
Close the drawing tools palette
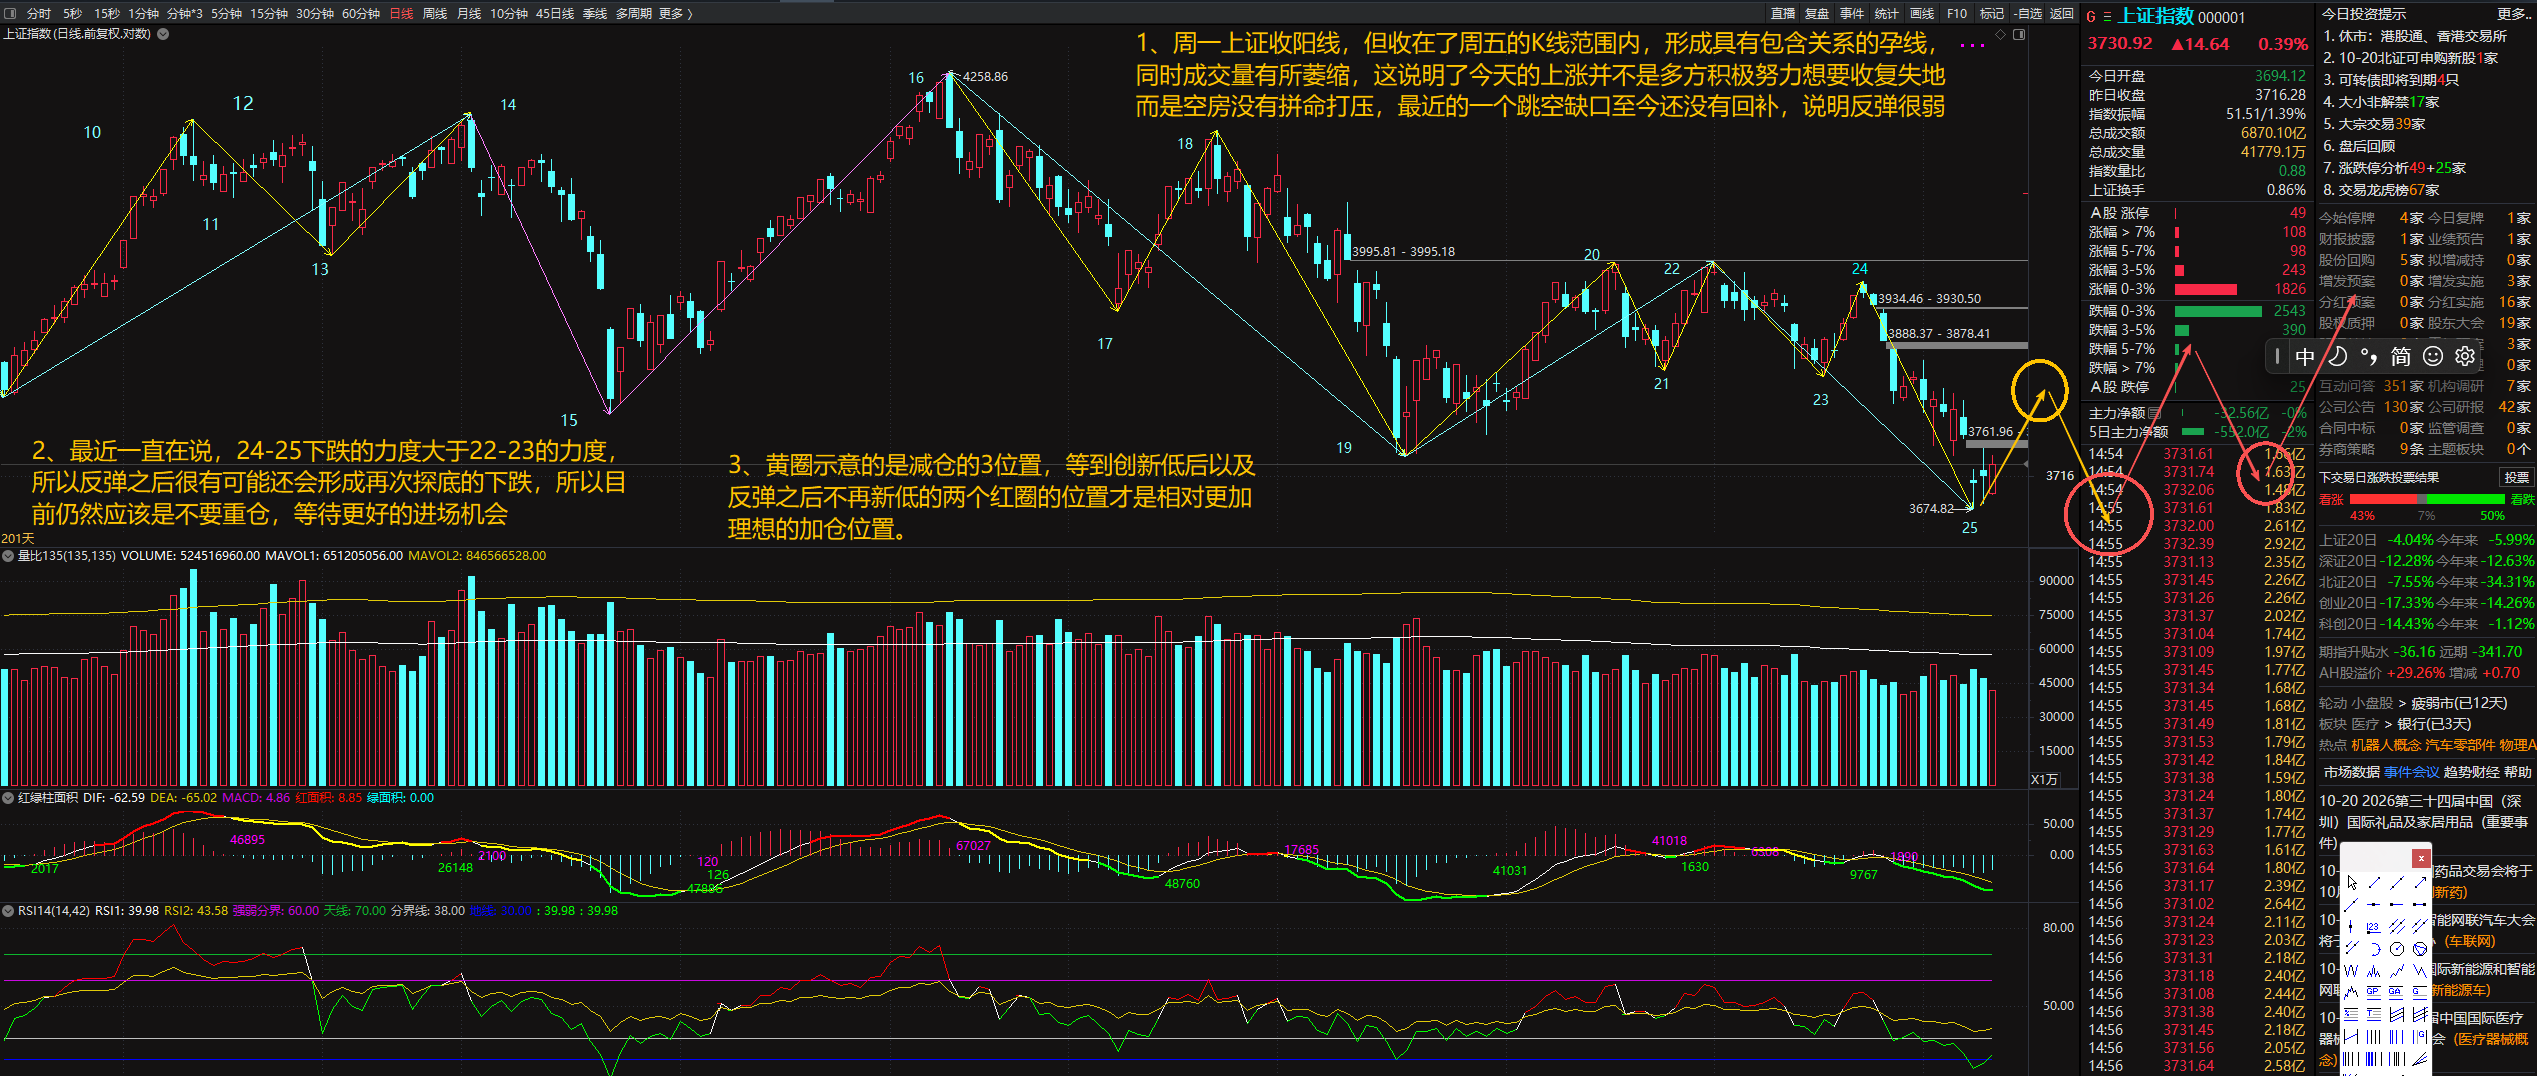(2421, 859)
